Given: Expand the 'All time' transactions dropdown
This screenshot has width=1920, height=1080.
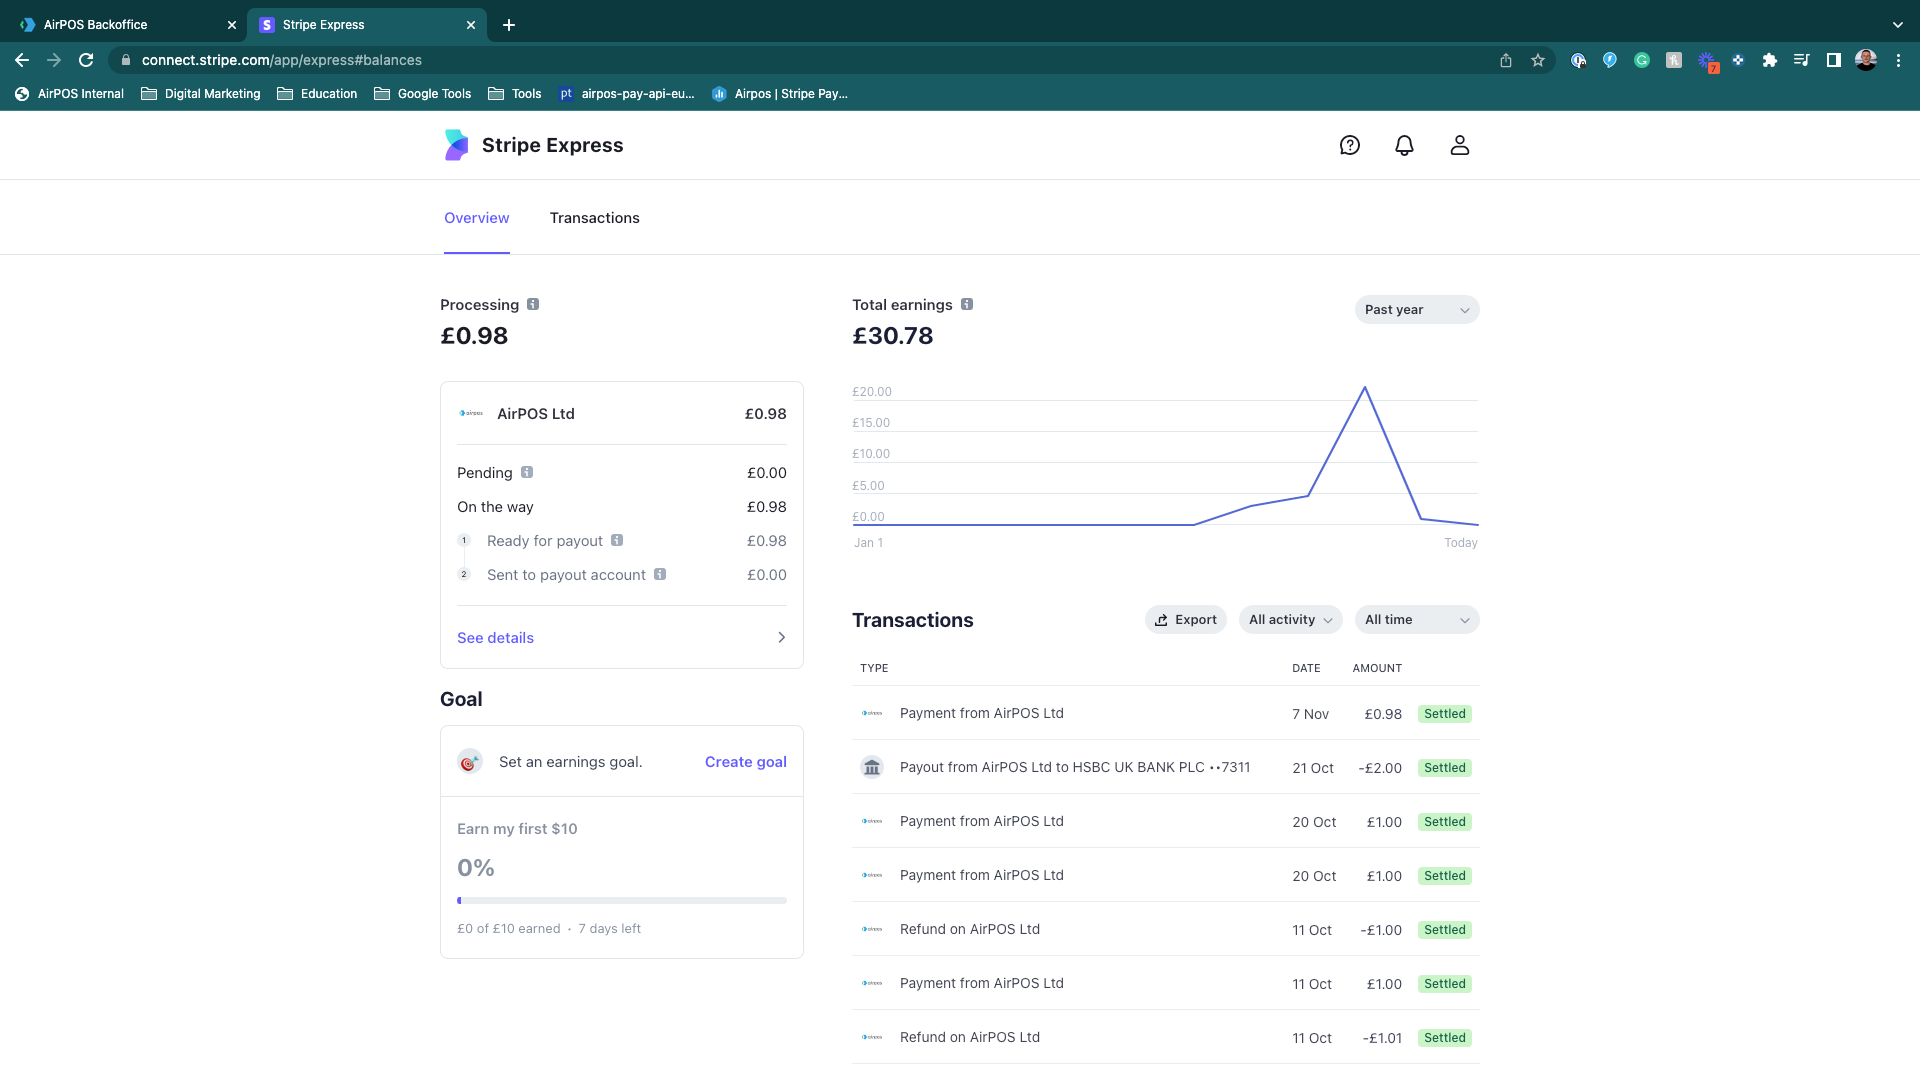Looking at the screenshot, I should click(x=1415, y=620).
